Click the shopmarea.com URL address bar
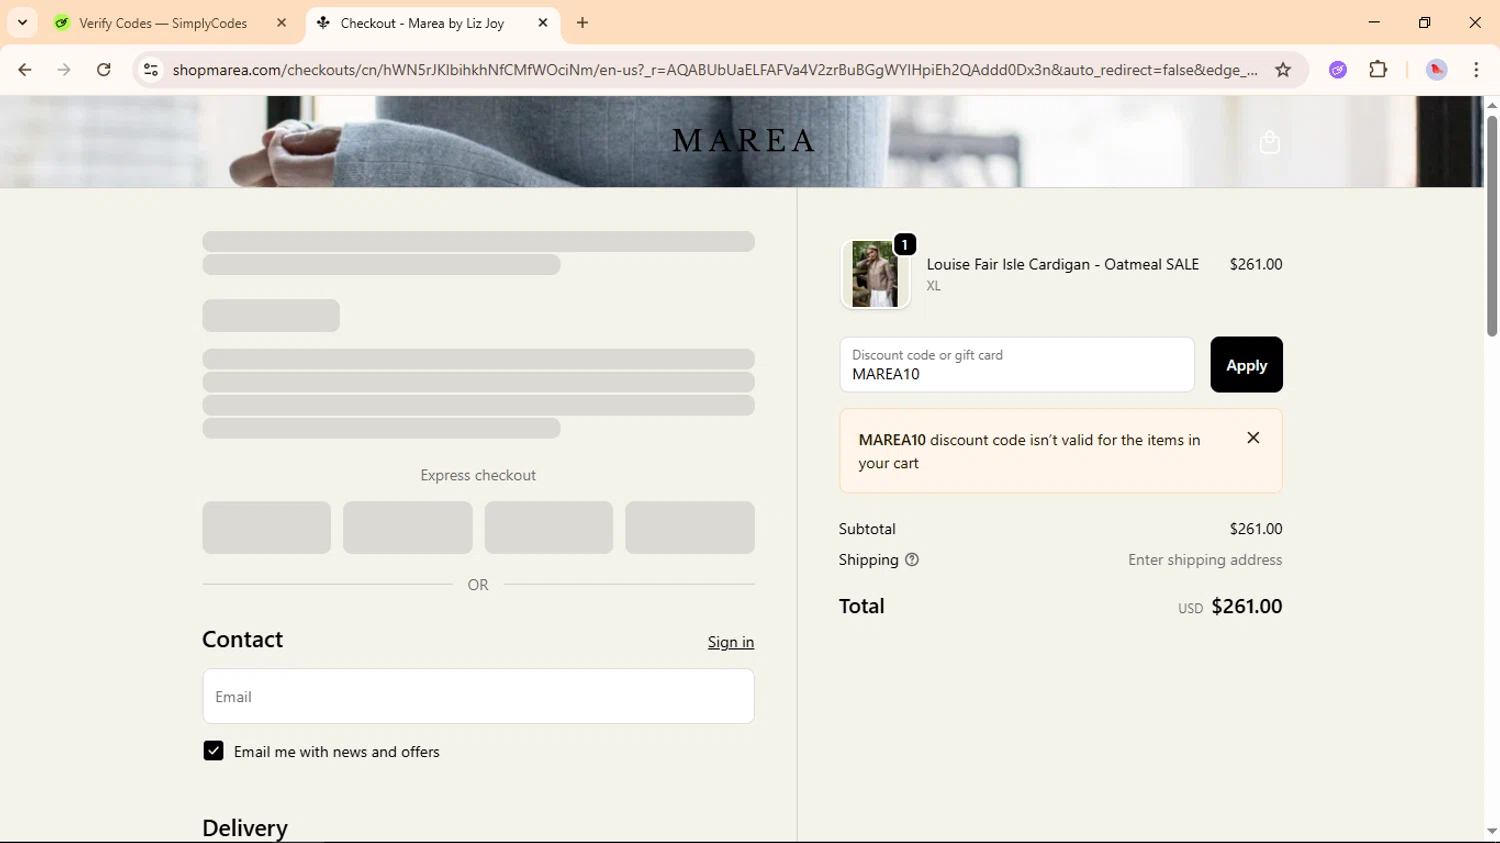 point(715,70)
